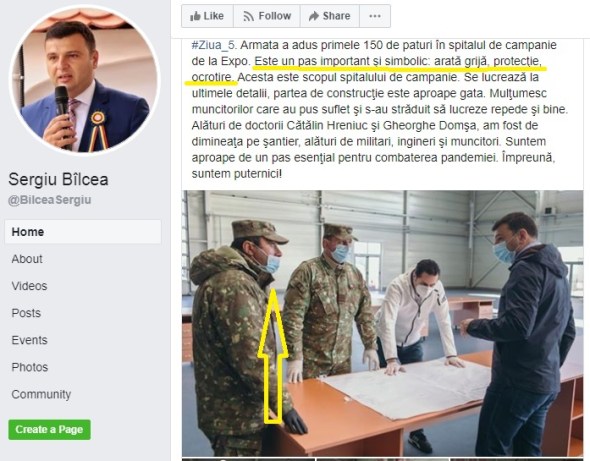This screenshot has width=590, height=461.
Task: Click the #Ziua_5 hashtag link
Action: pyautogui.click(x=213, y=45)
